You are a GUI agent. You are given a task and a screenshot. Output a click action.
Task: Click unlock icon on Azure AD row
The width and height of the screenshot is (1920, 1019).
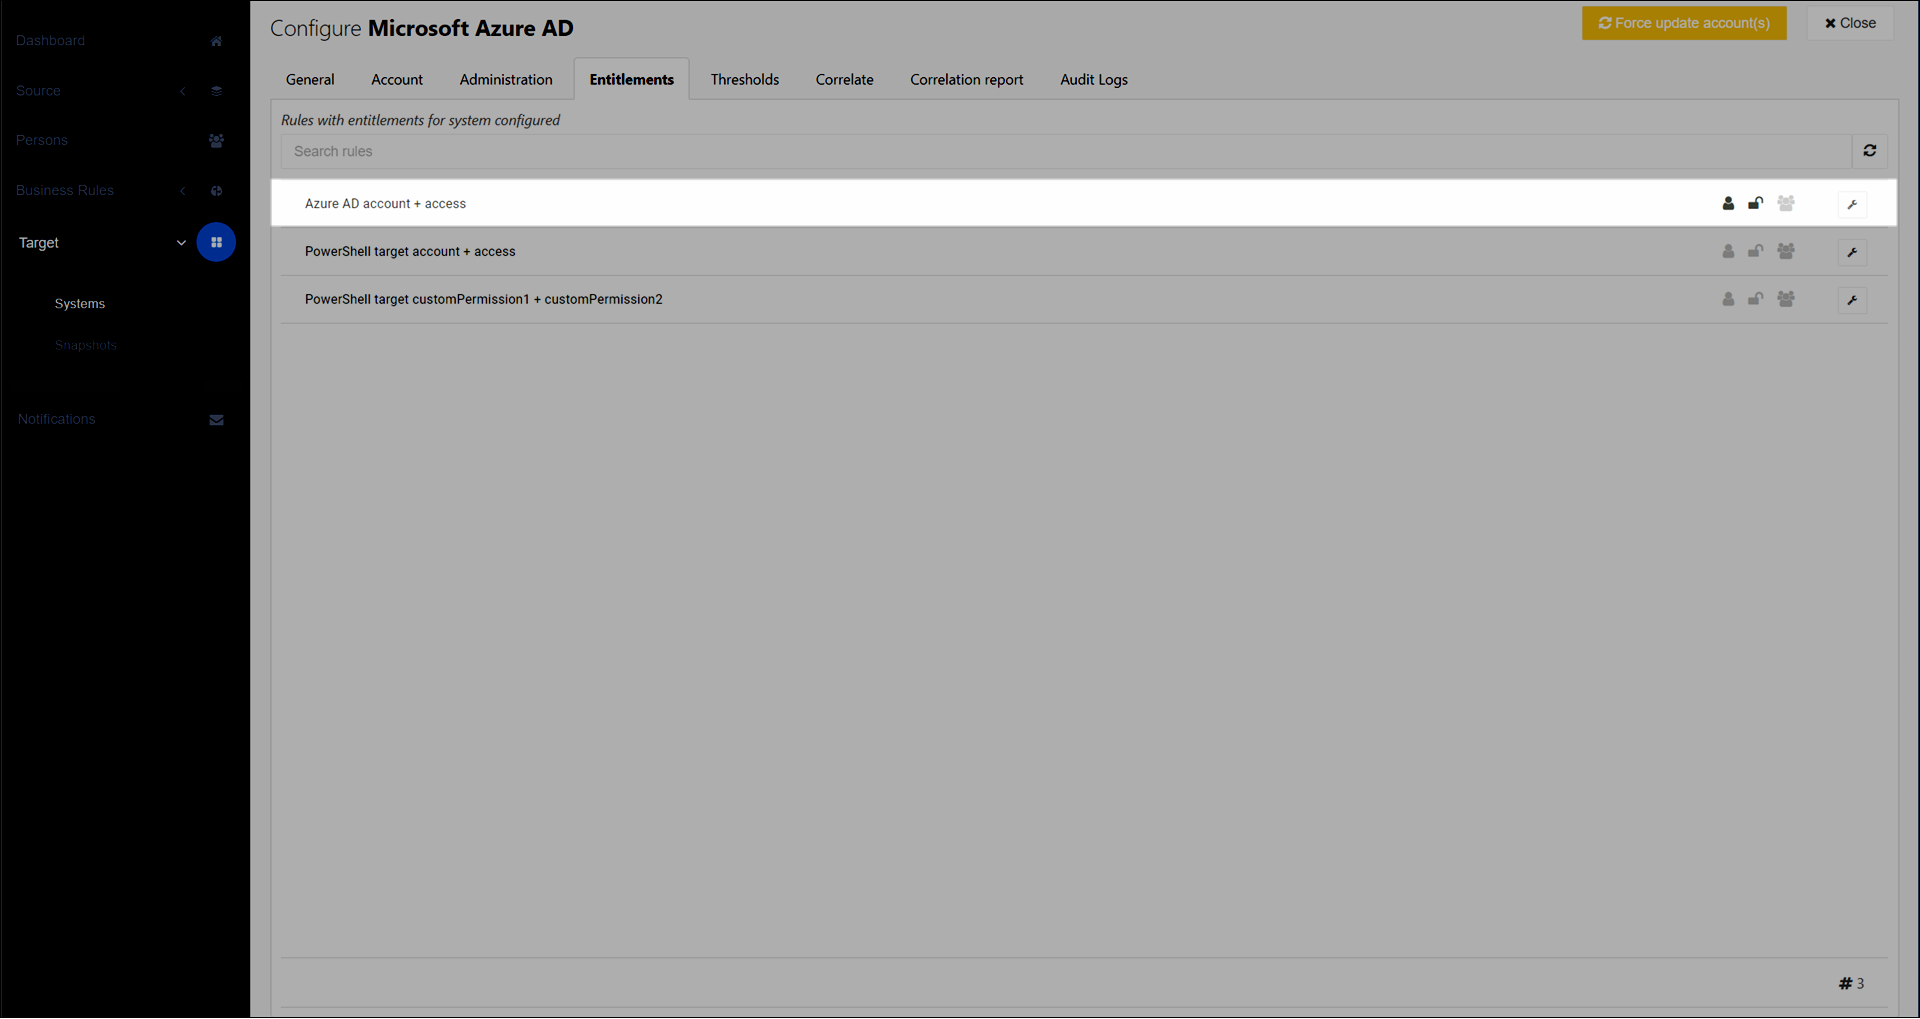(x=1755, y=203)
